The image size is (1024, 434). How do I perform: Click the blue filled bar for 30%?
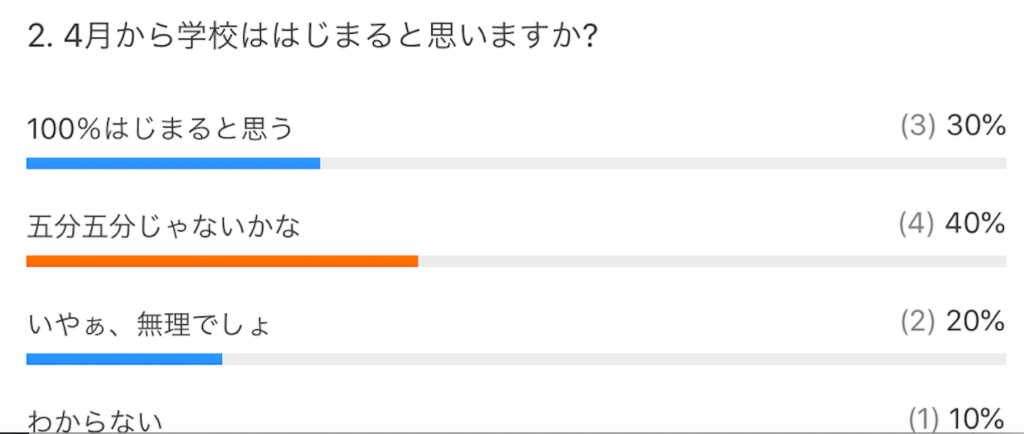(173, 163)
